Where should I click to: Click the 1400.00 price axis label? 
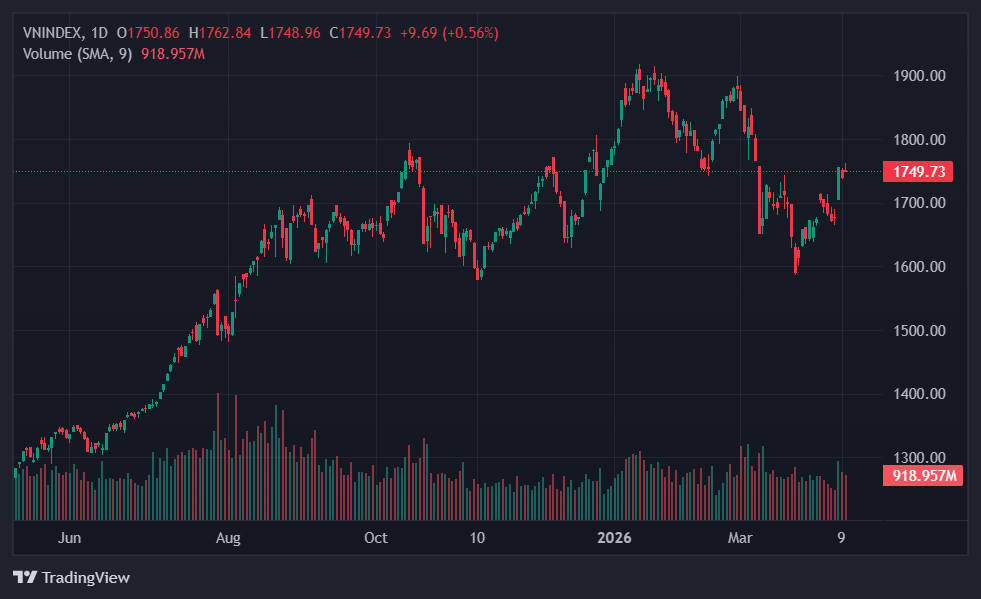917,394
